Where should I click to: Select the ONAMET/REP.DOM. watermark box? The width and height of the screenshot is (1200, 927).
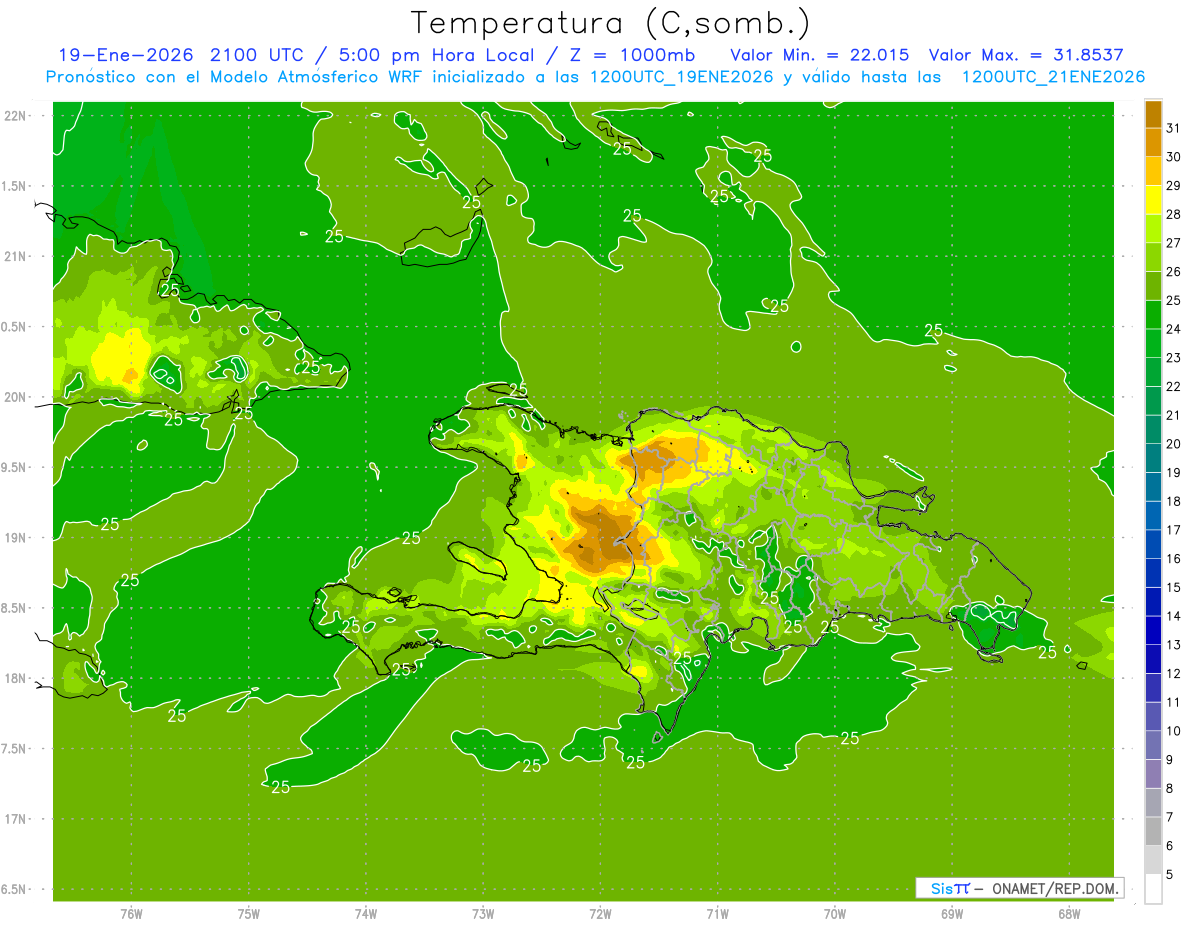(1019, 888)
